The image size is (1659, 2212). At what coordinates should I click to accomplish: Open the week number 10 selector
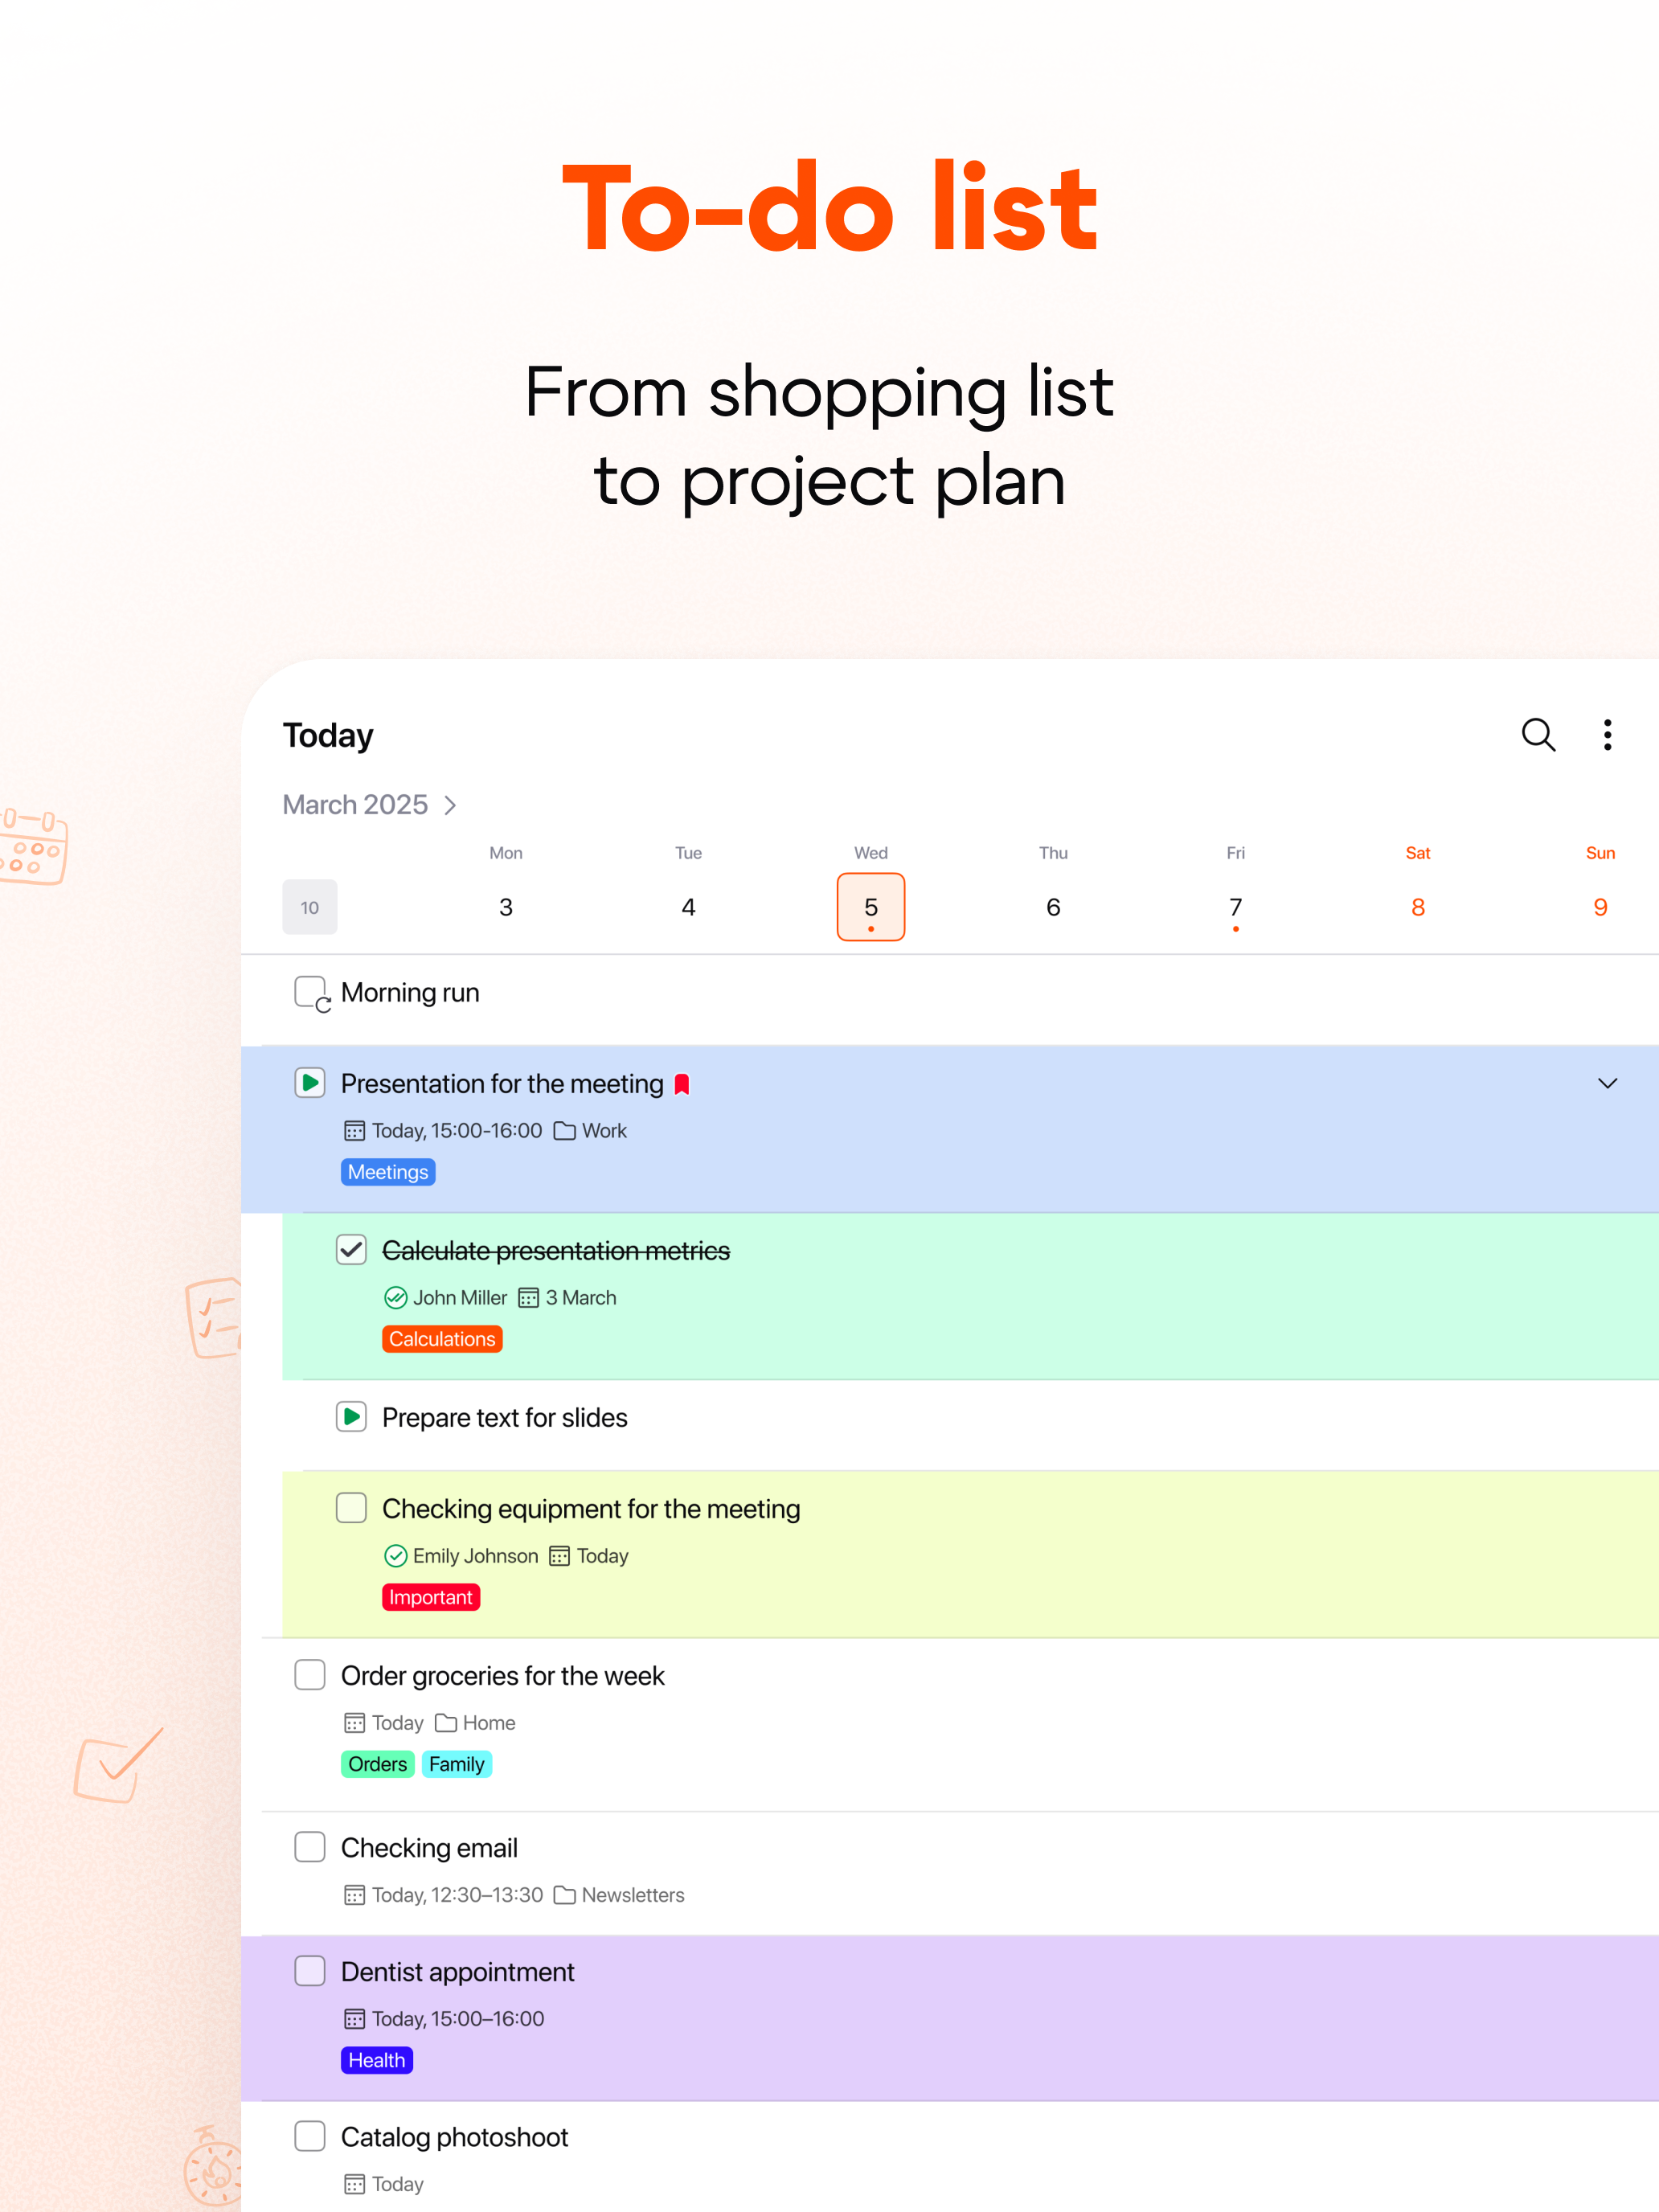point(310,907)
